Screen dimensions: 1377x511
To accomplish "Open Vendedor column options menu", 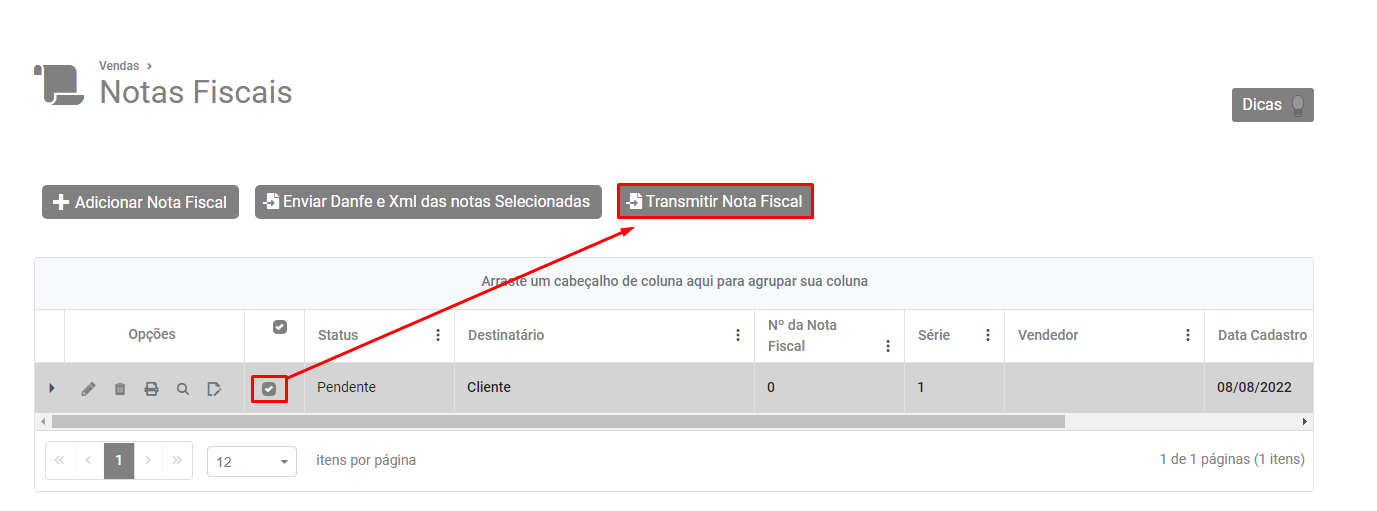I will tap(1187, 335).
